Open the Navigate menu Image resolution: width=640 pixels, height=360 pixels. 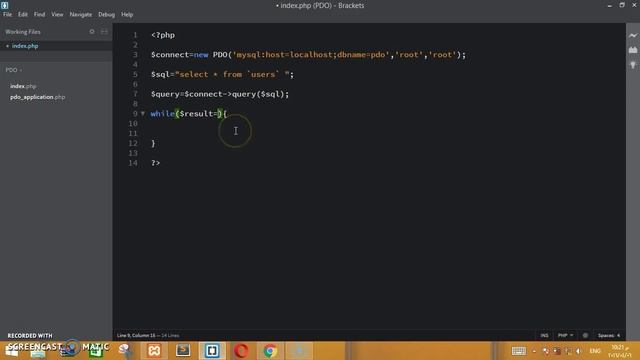(80, 14)
